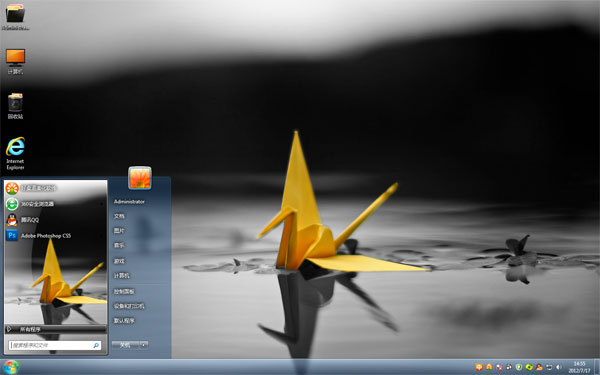Click the search magnifier icon

[x=96, y=346]
